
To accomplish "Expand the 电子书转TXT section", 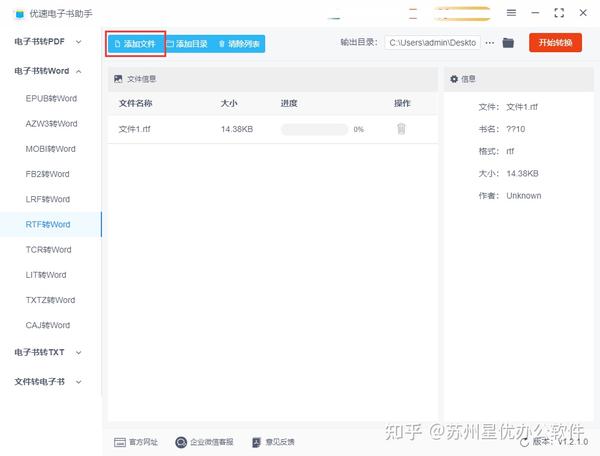I will pos(48,352).
